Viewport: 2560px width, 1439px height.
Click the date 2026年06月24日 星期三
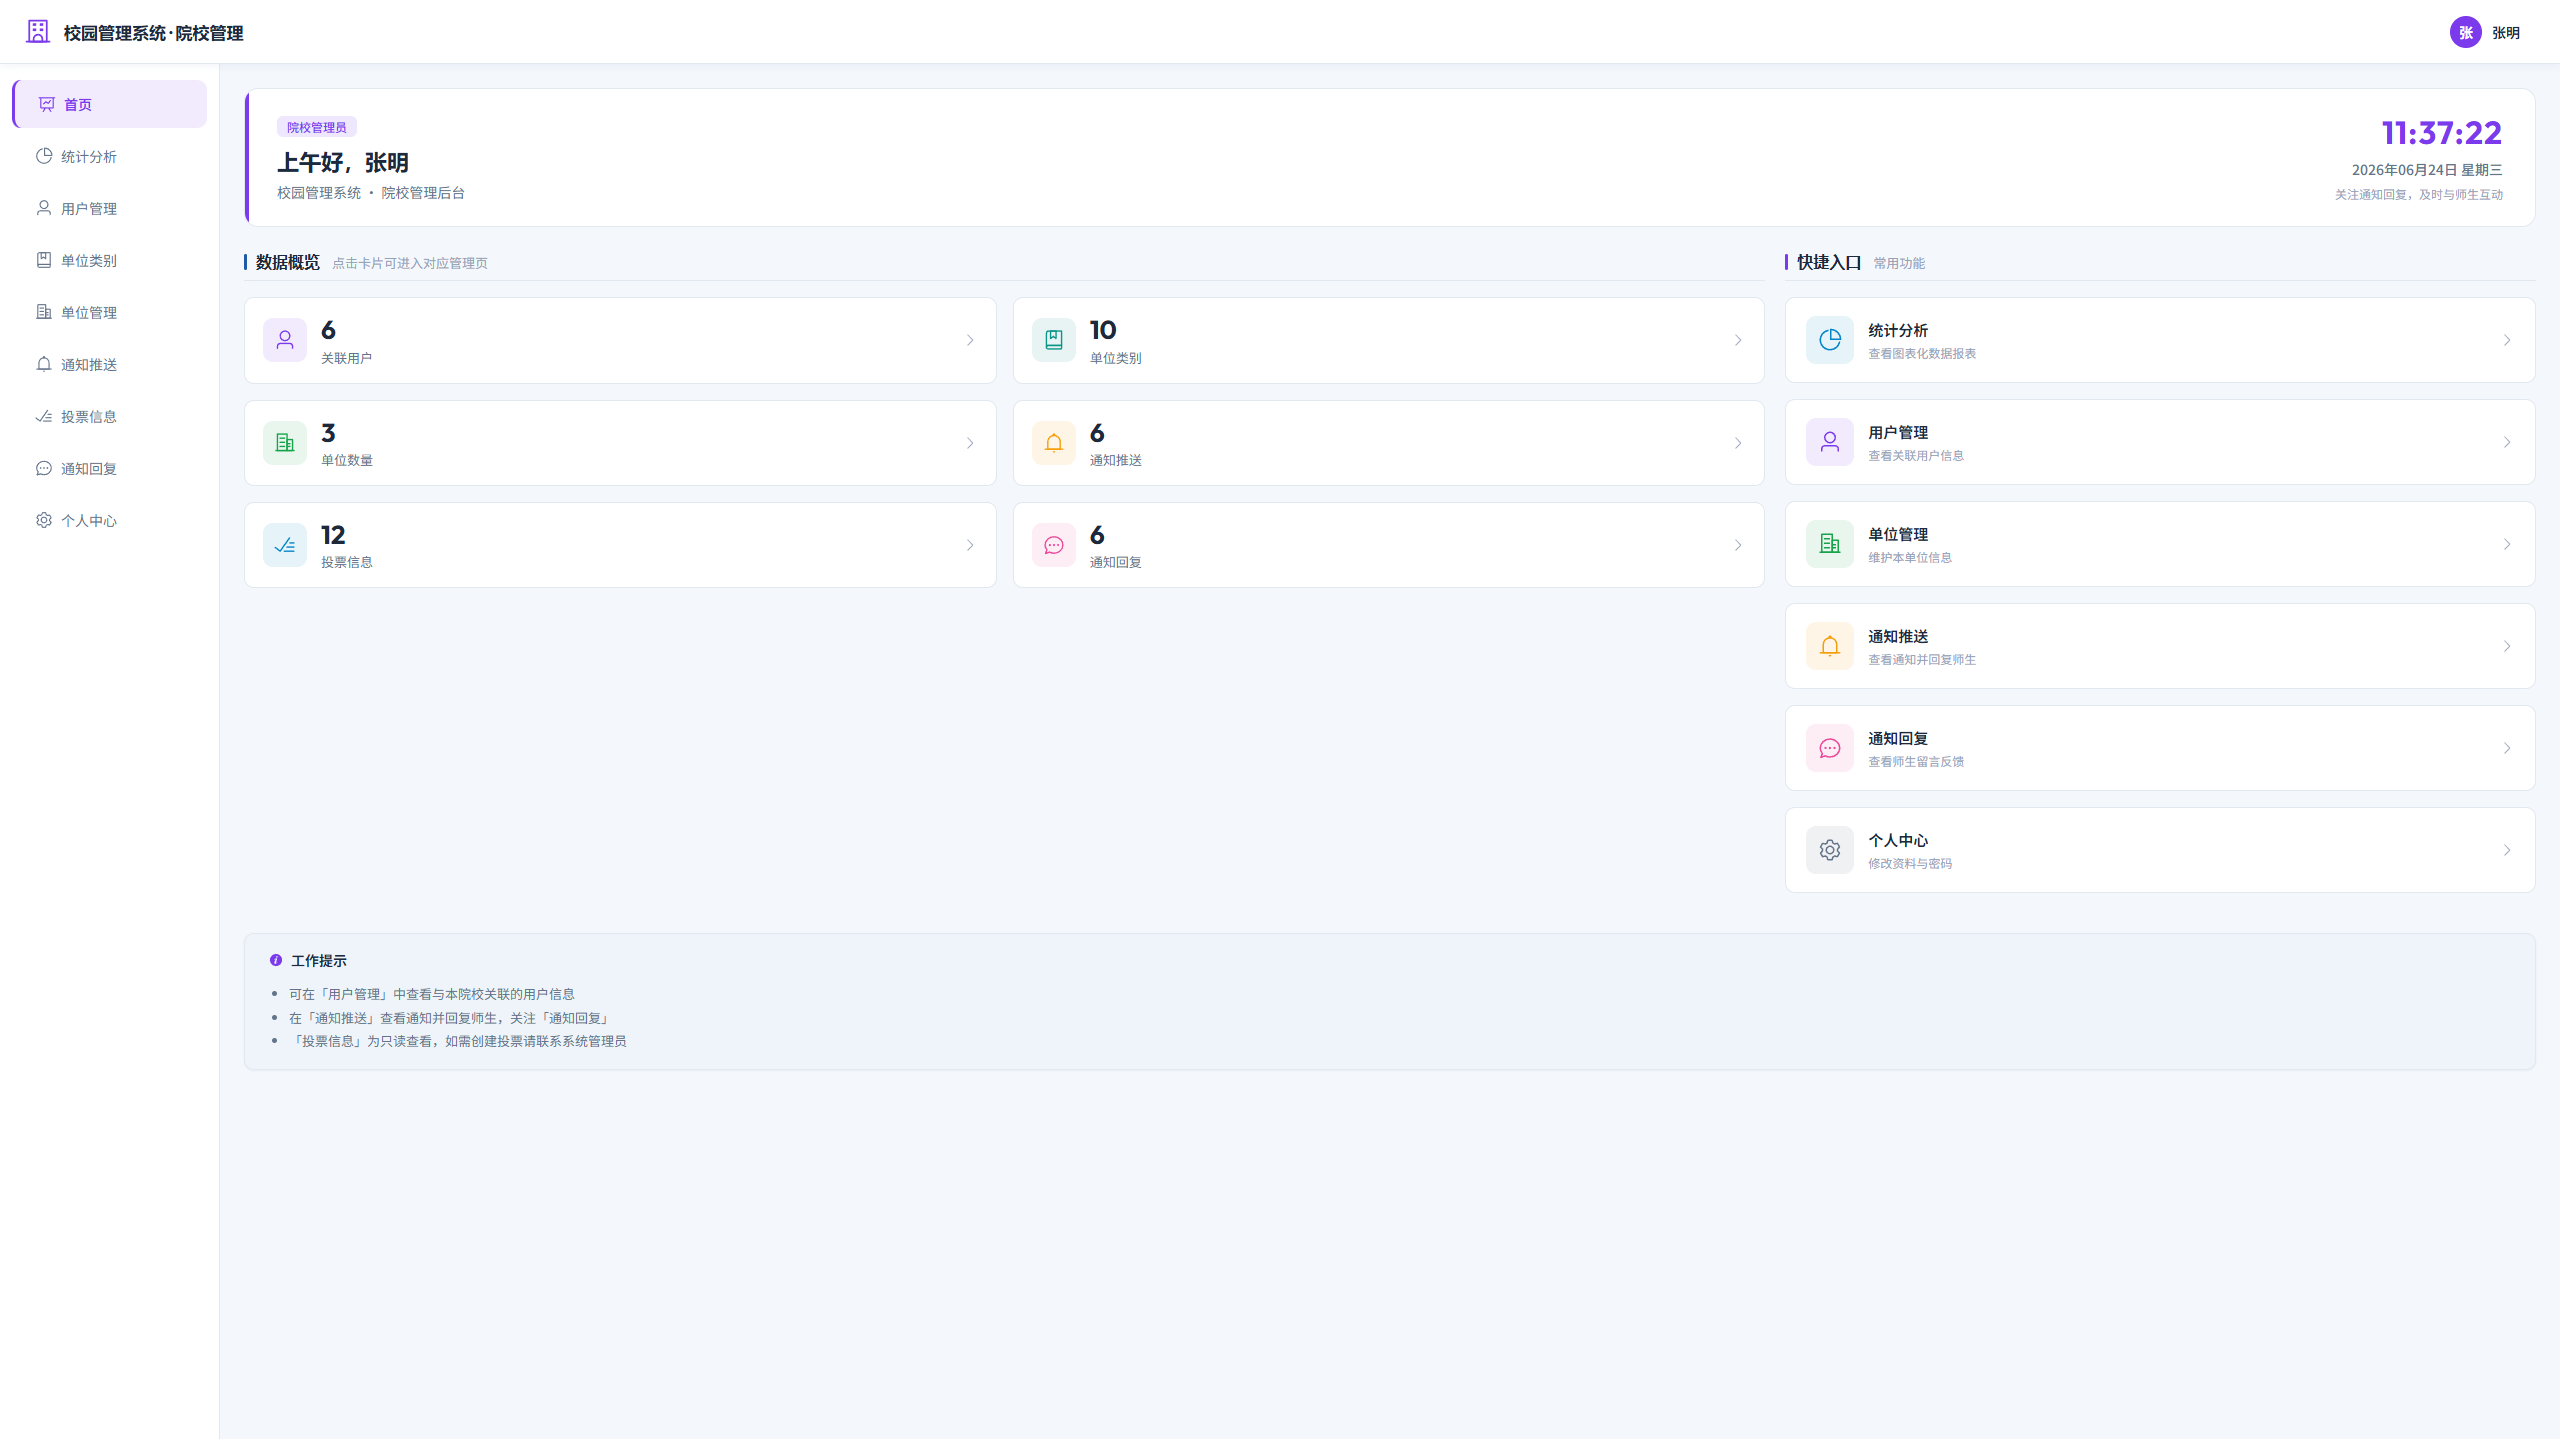[2427, 170]
